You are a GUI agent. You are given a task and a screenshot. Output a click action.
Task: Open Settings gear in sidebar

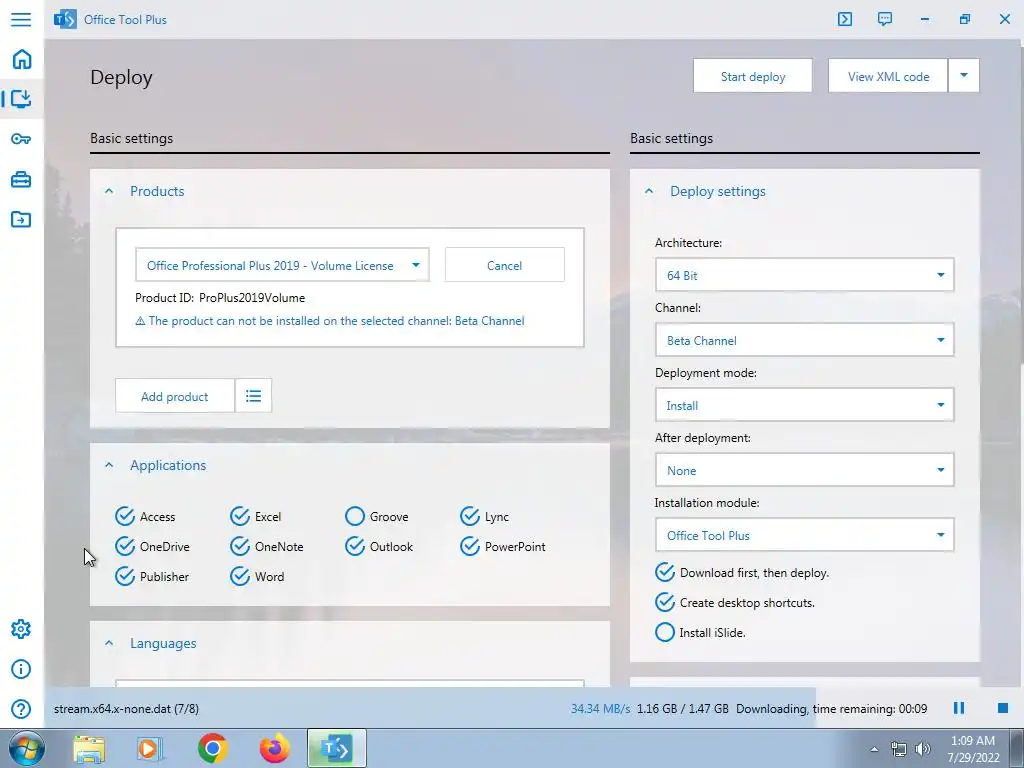pyautogui.click(x=21, y=629)
